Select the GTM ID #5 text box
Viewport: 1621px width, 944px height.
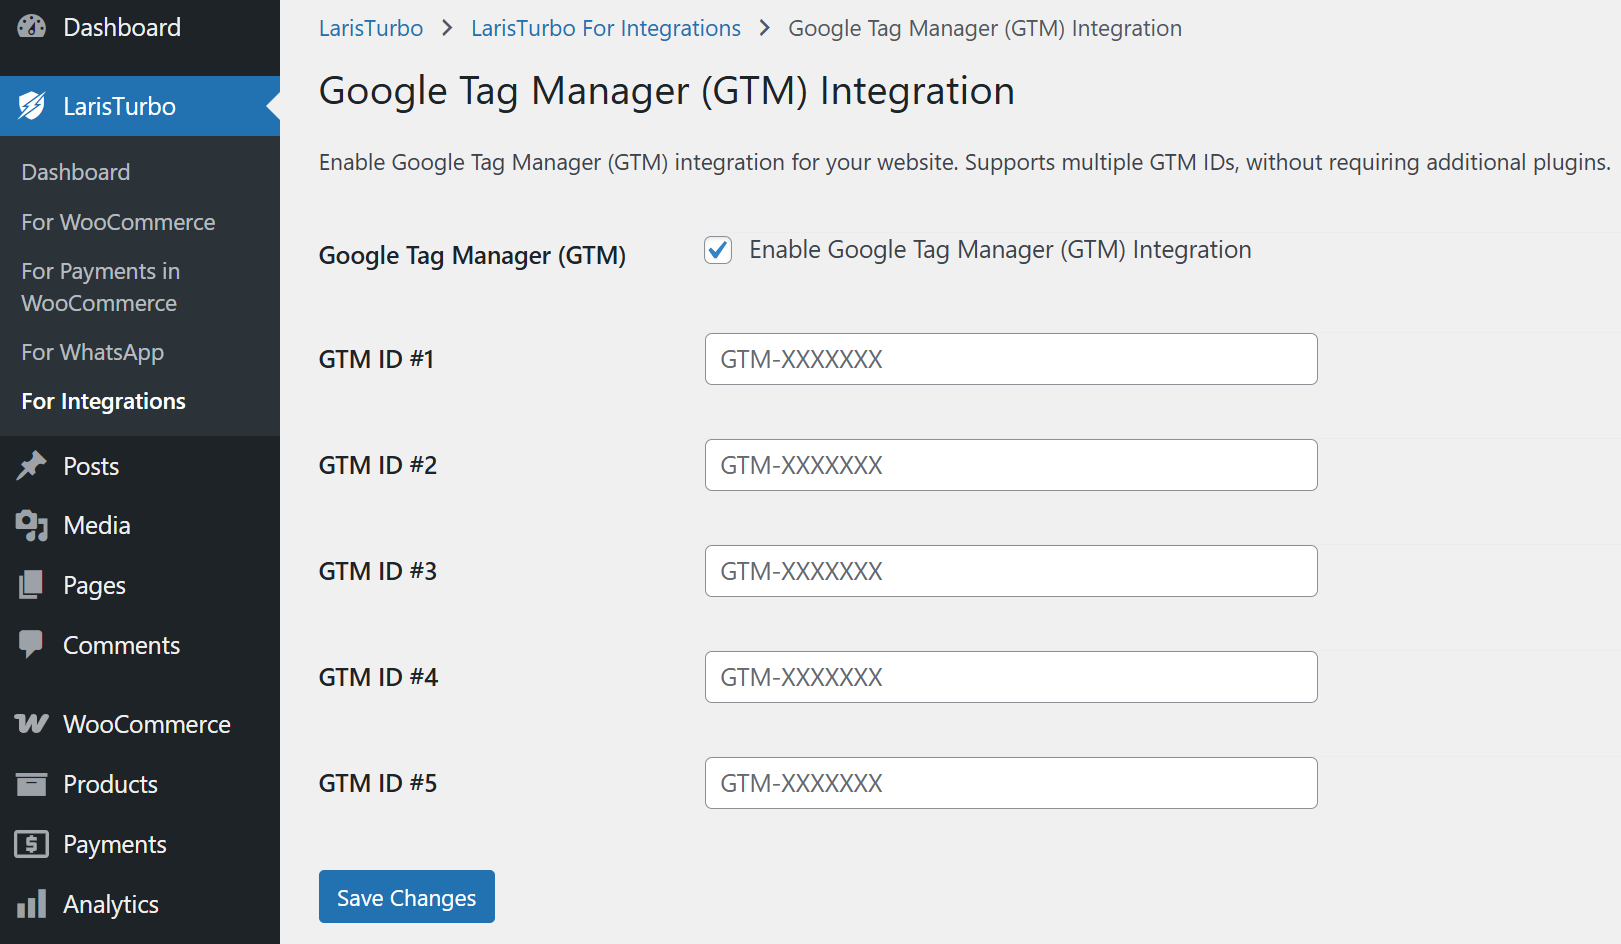(1010, 783)
